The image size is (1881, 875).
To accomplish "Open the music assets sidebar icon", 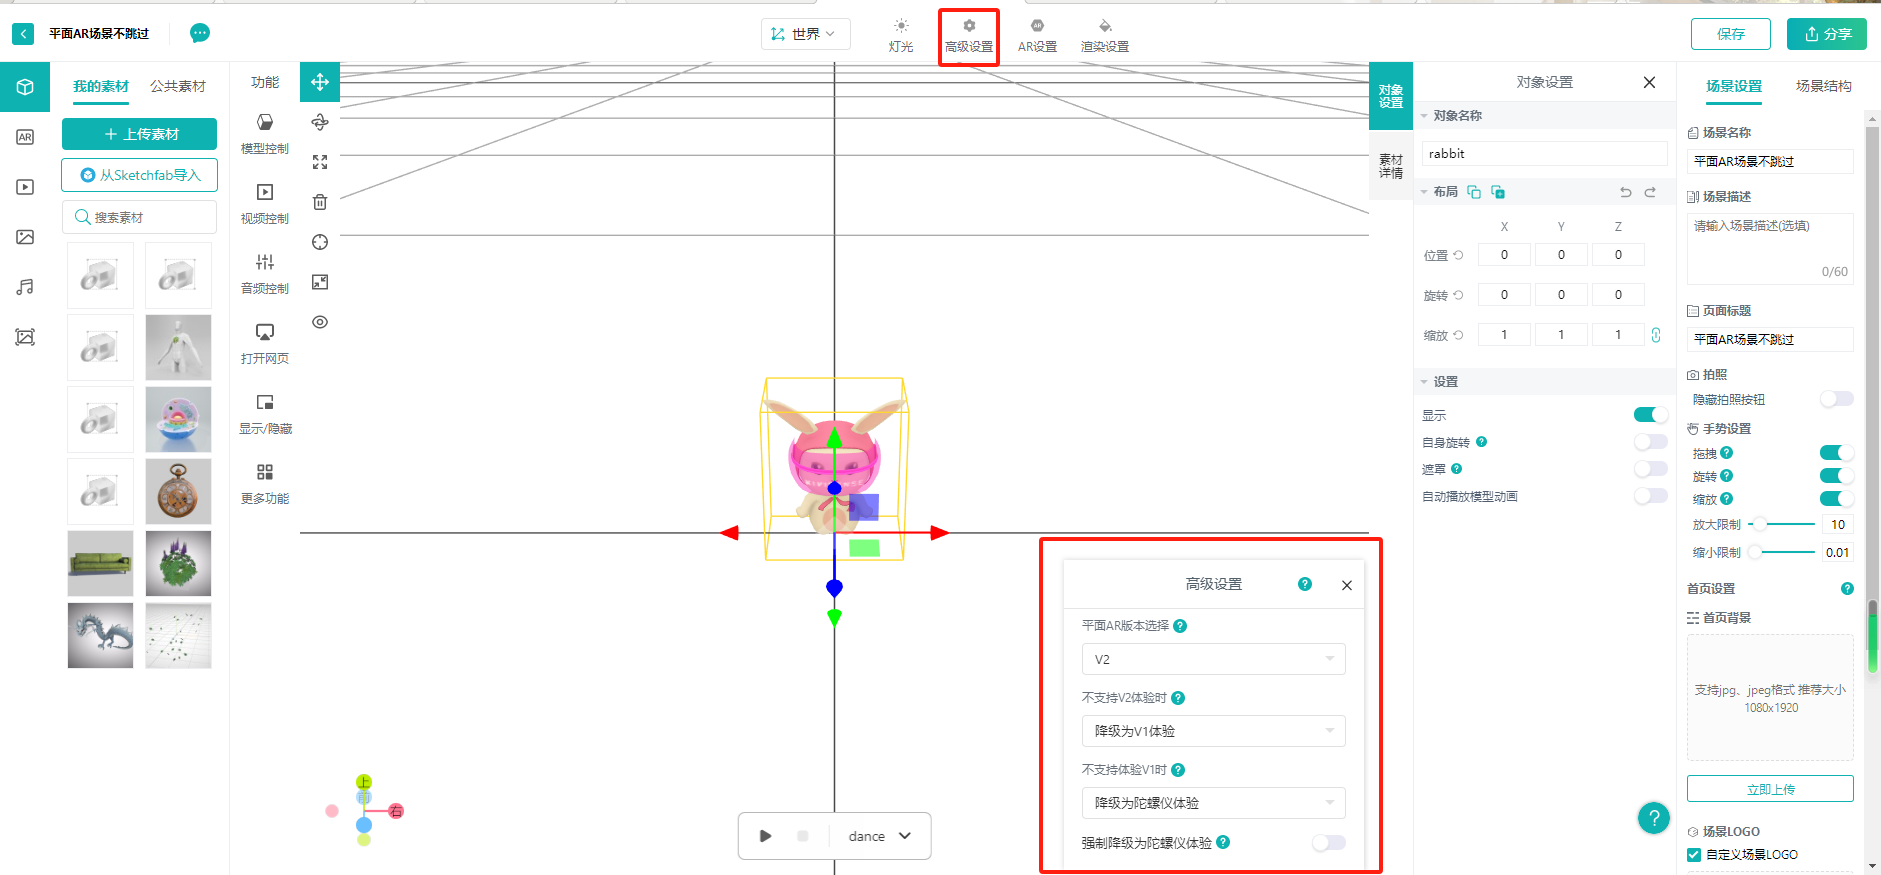I will click(25, 287).
